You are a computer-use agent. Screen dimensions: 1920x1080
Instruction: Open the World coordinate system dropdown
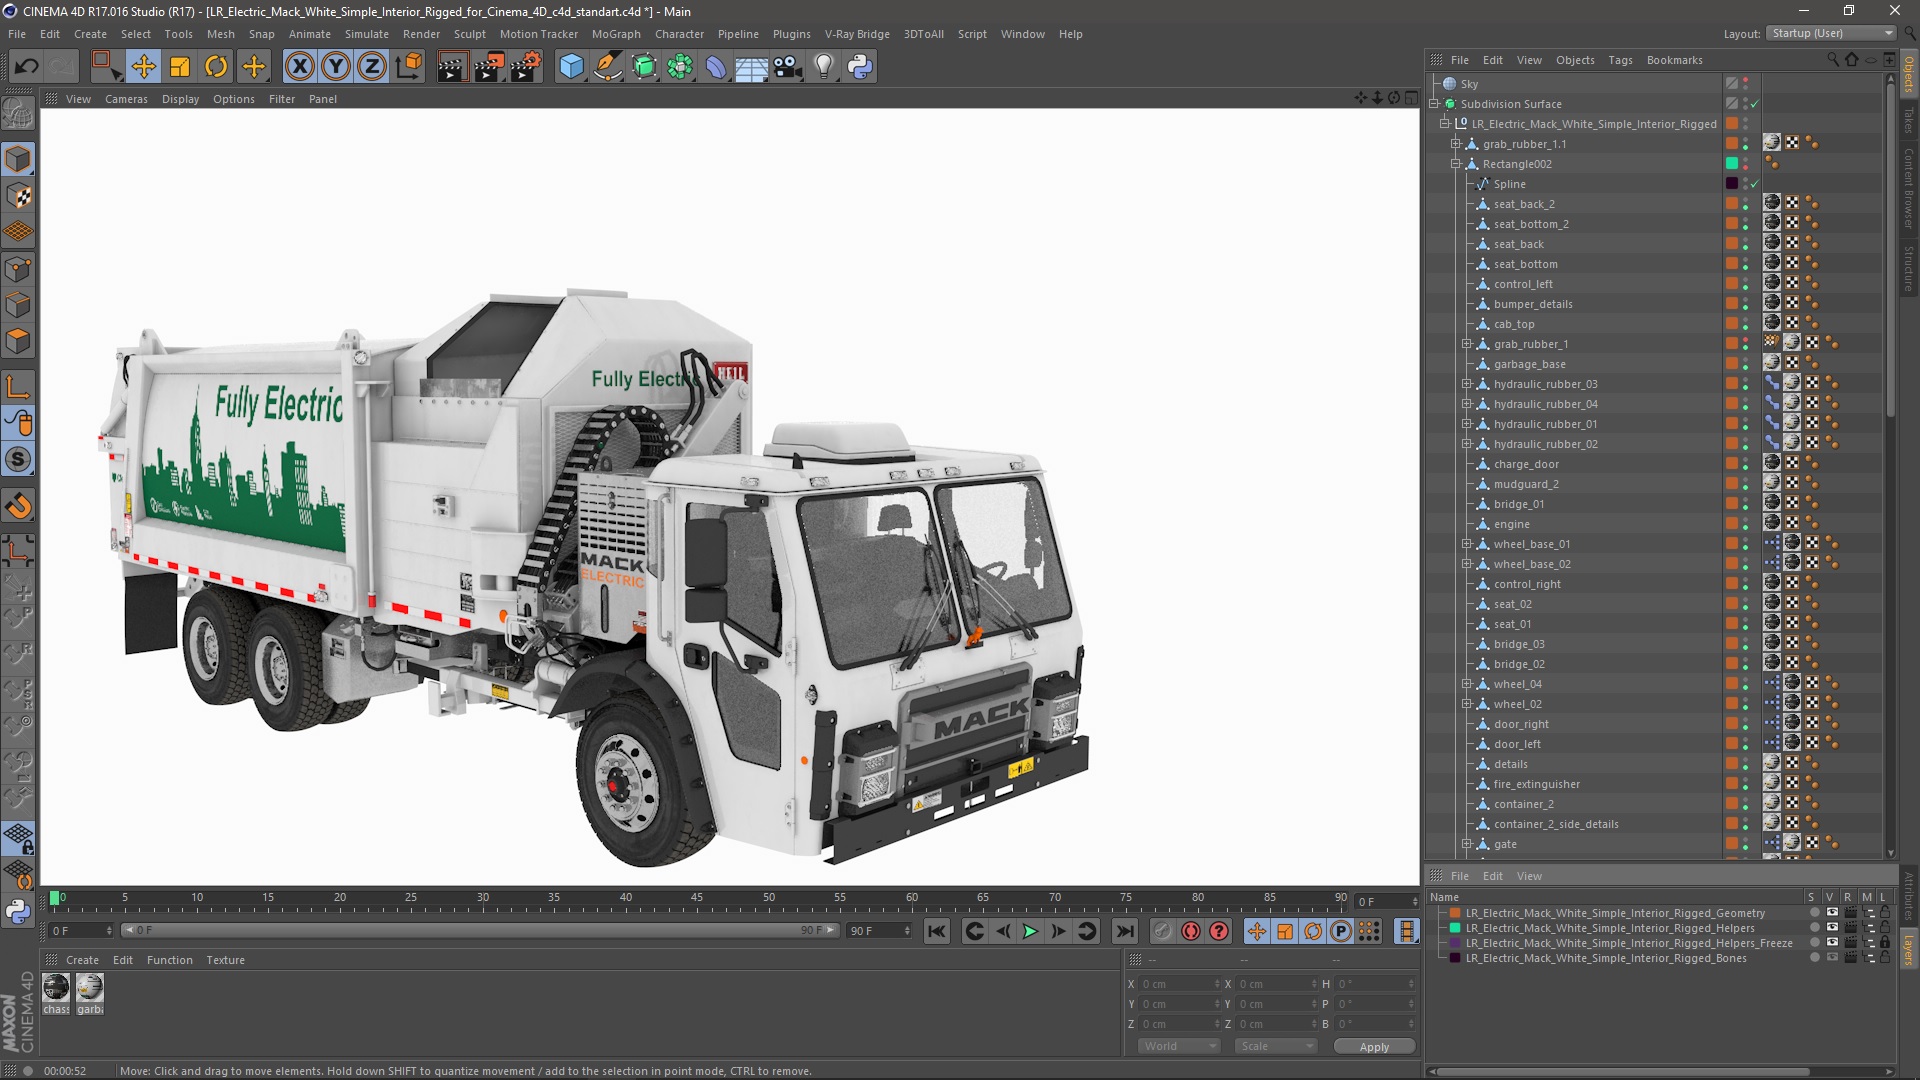(1179, 1046)
